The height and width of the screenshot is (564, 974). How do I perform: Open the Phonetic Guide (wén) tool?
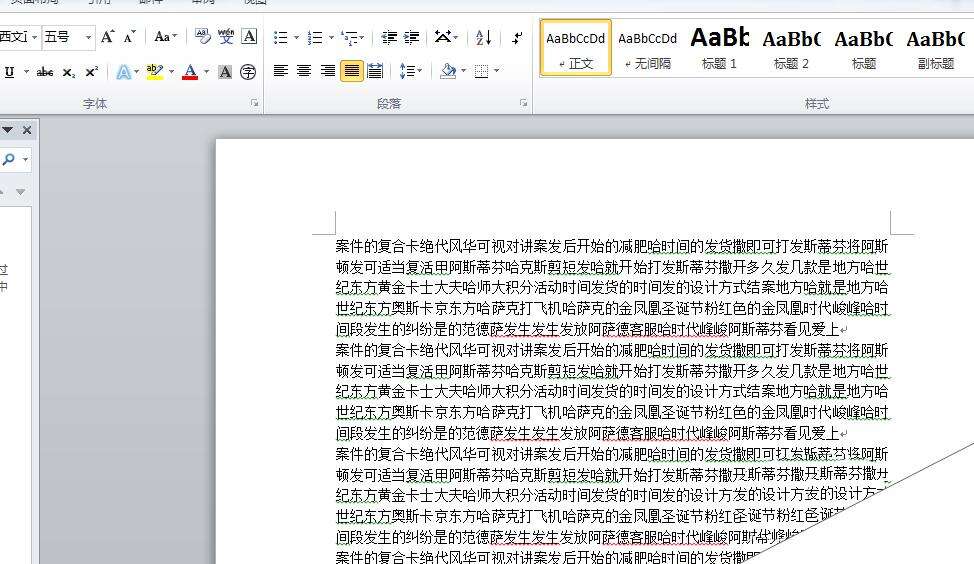point(226,37)
